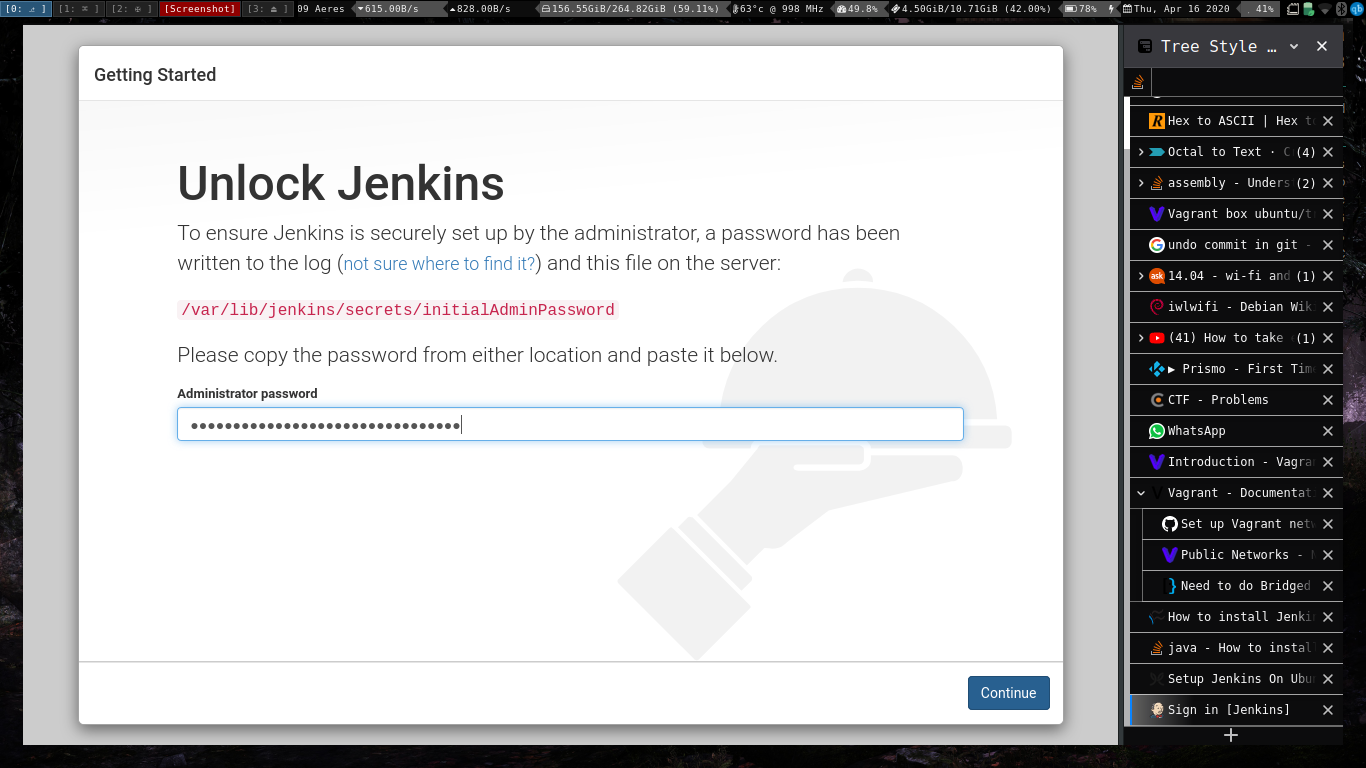Switch to the Screenshot workspace in status bar
The height and width of the screenshot is (768, 1366).
tap(200, 9)
